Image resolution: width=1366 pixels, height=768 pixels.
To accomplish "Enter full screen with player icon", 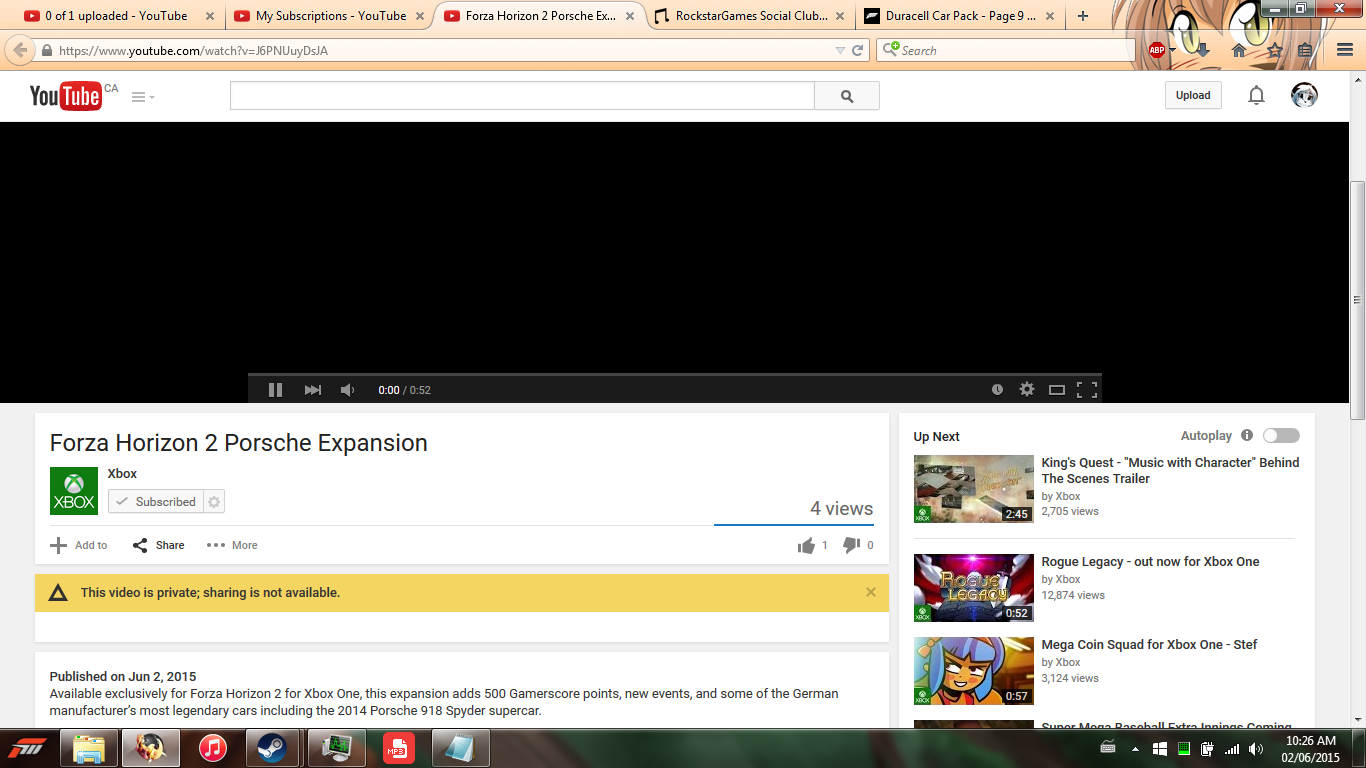I will pos(1087,390).
